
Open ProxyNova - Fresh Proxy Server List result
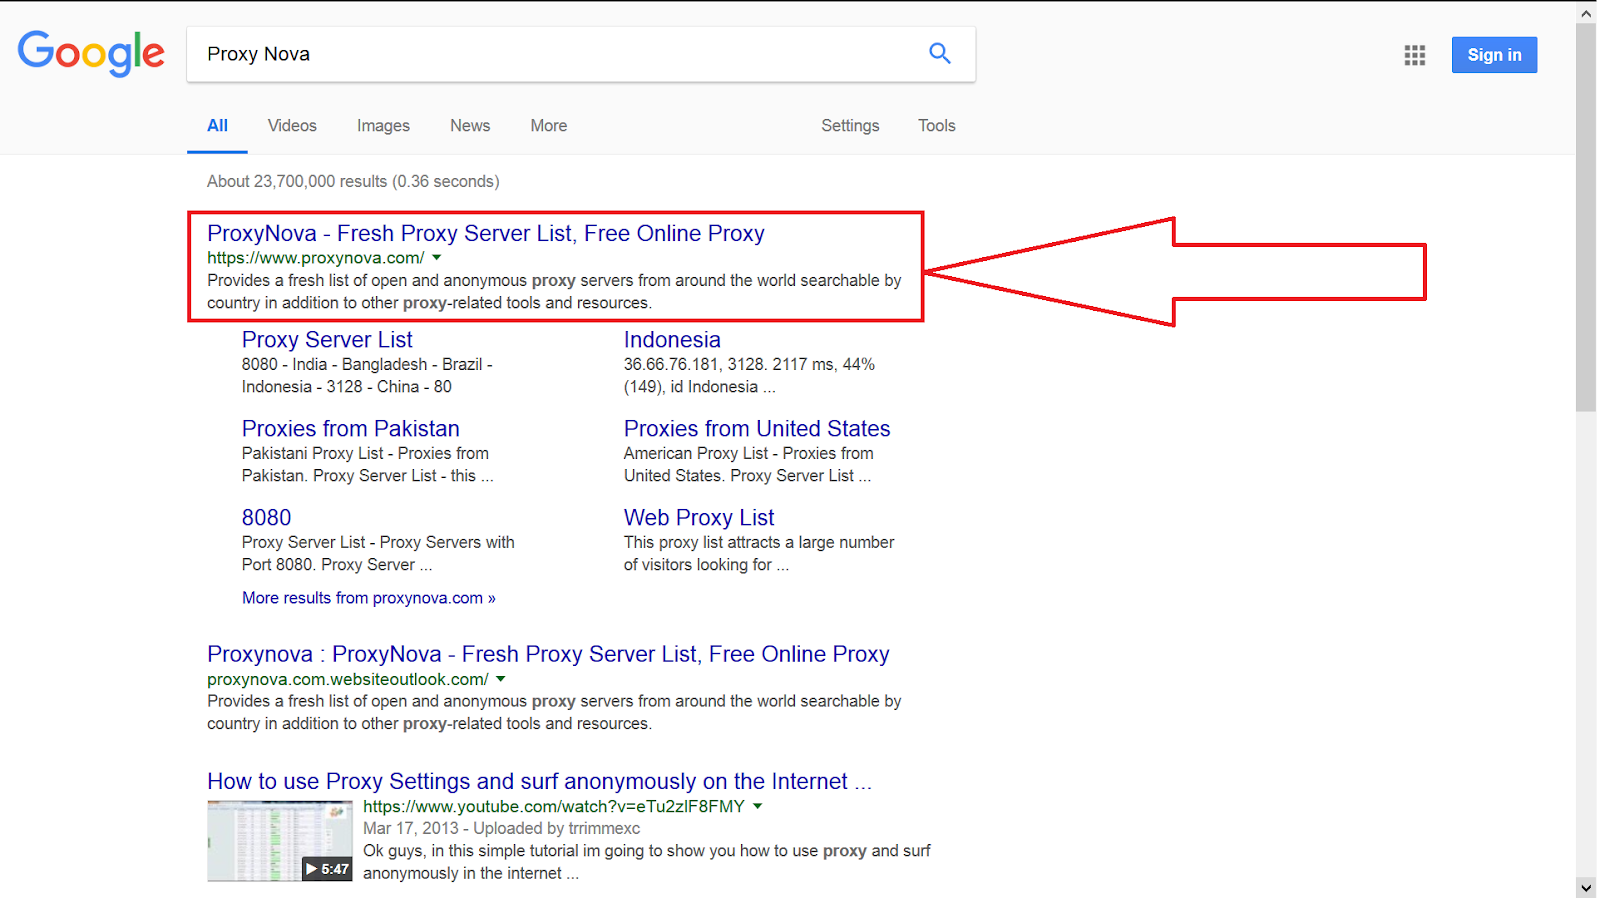point(486,233)
